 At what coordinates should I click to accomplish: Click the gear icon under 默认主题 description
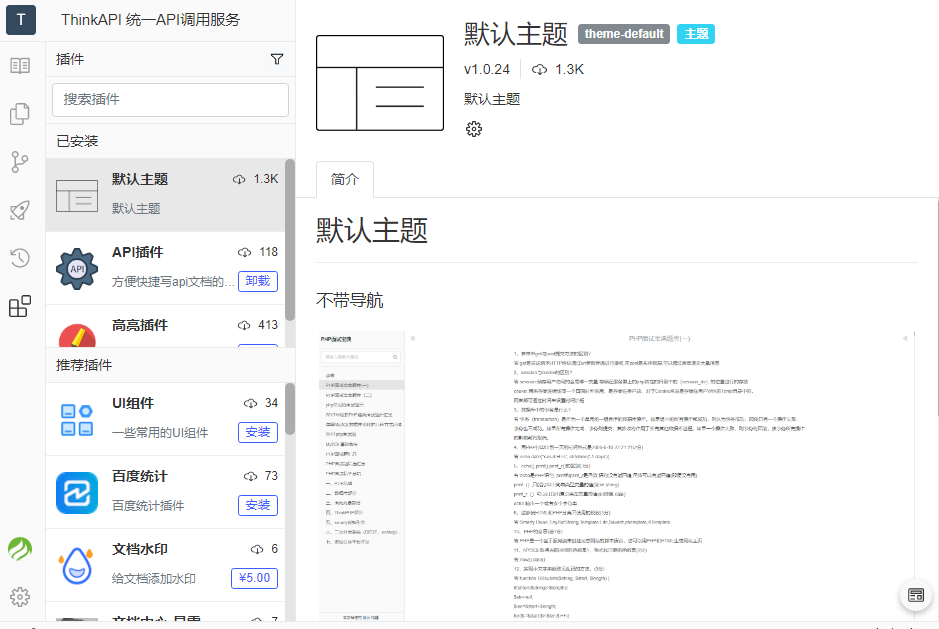pos(473,128)
